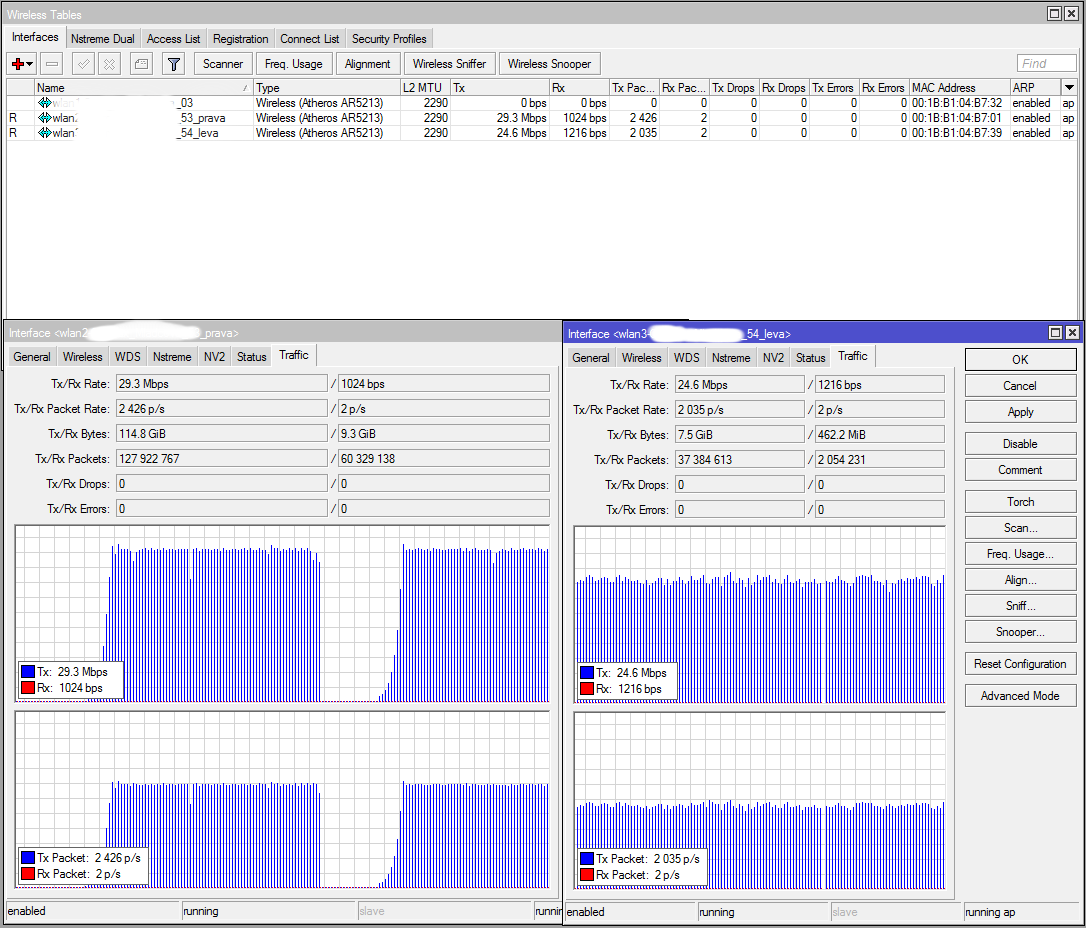Click the Tx Bytes field showing 7.5 GiB

(740, 435)
